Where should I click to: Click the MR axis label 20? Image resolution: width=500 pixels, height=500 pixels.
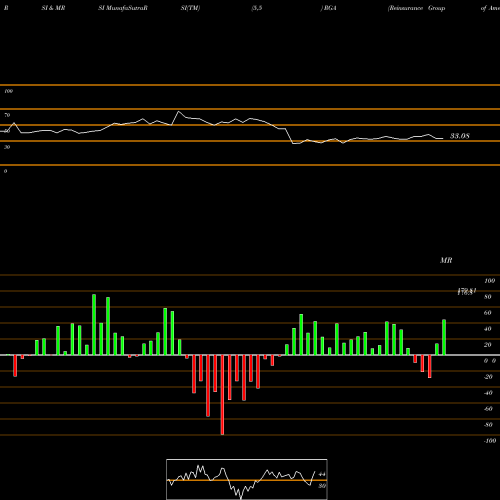488,345
